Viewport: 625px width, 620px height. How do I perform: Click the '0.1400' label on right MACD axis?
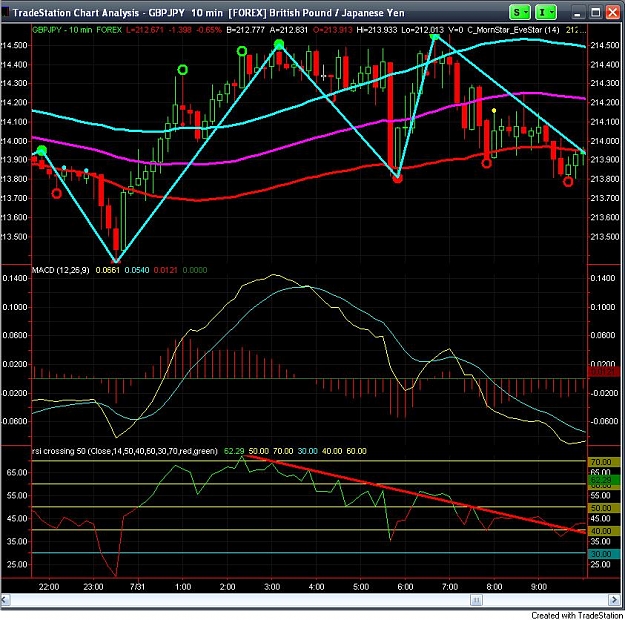(602, 278)
